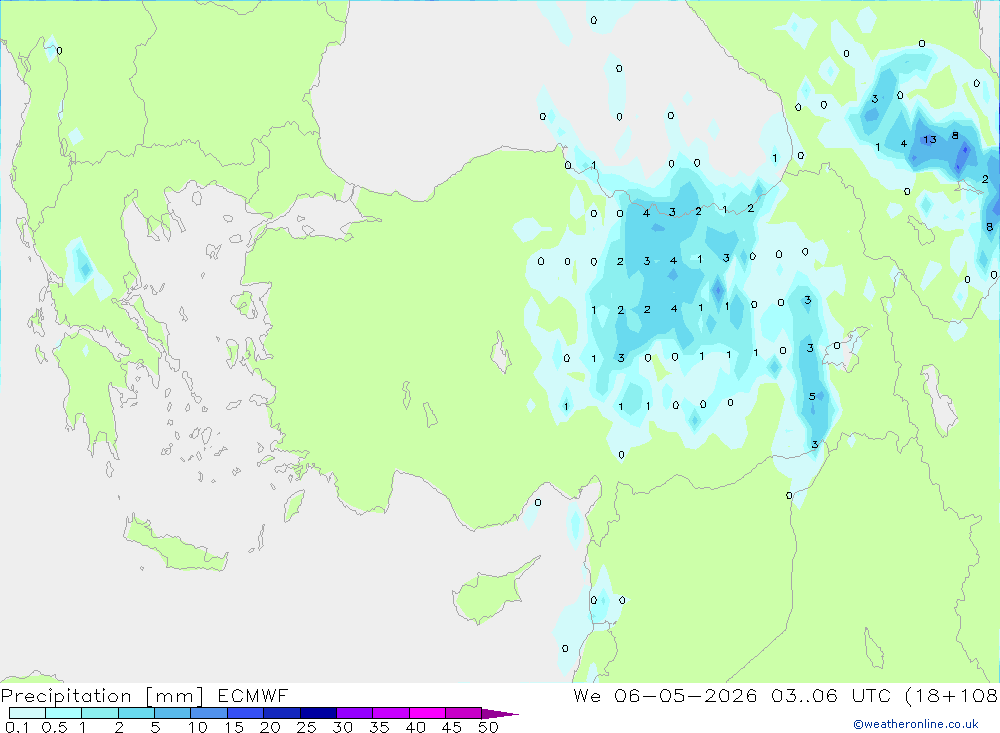Click the 'Precipitation' title word

point(66,696)
